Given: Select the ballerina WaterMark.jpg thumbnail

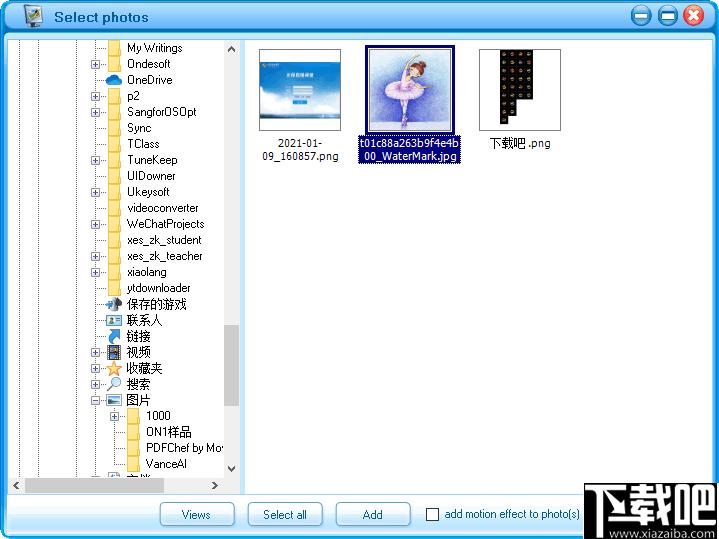Looking at the screenshot, I should click(410, 90).
